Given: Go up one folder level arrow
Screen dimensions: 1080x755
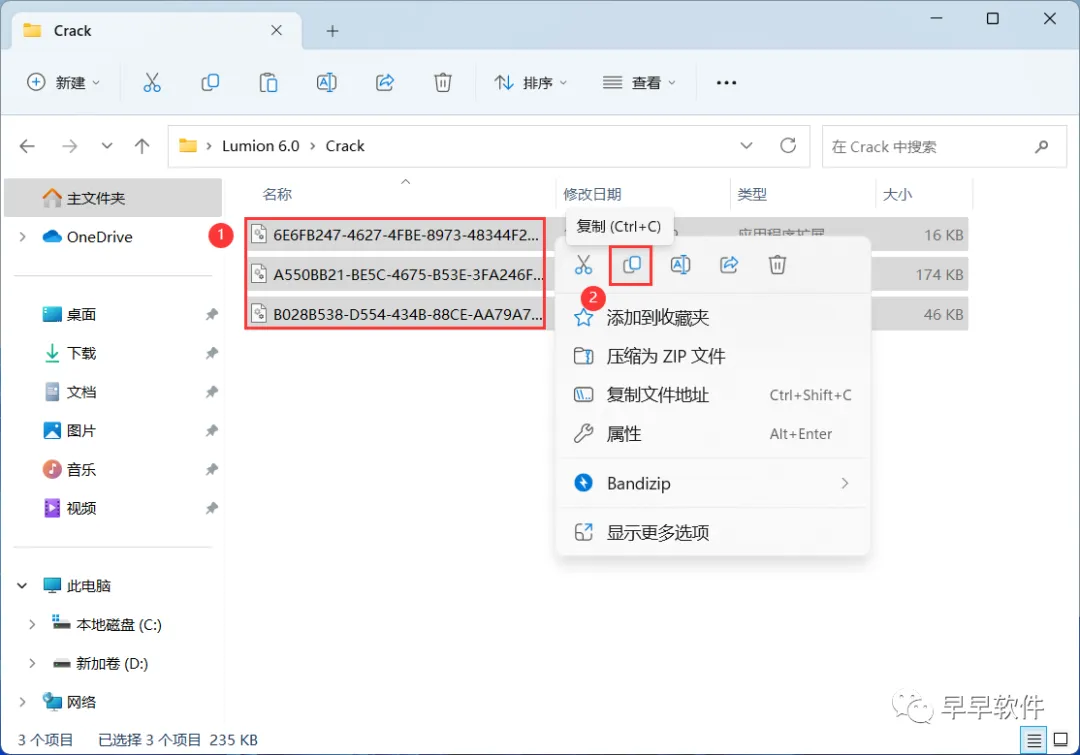Looking at the screenshot, I should coord(142,146).
